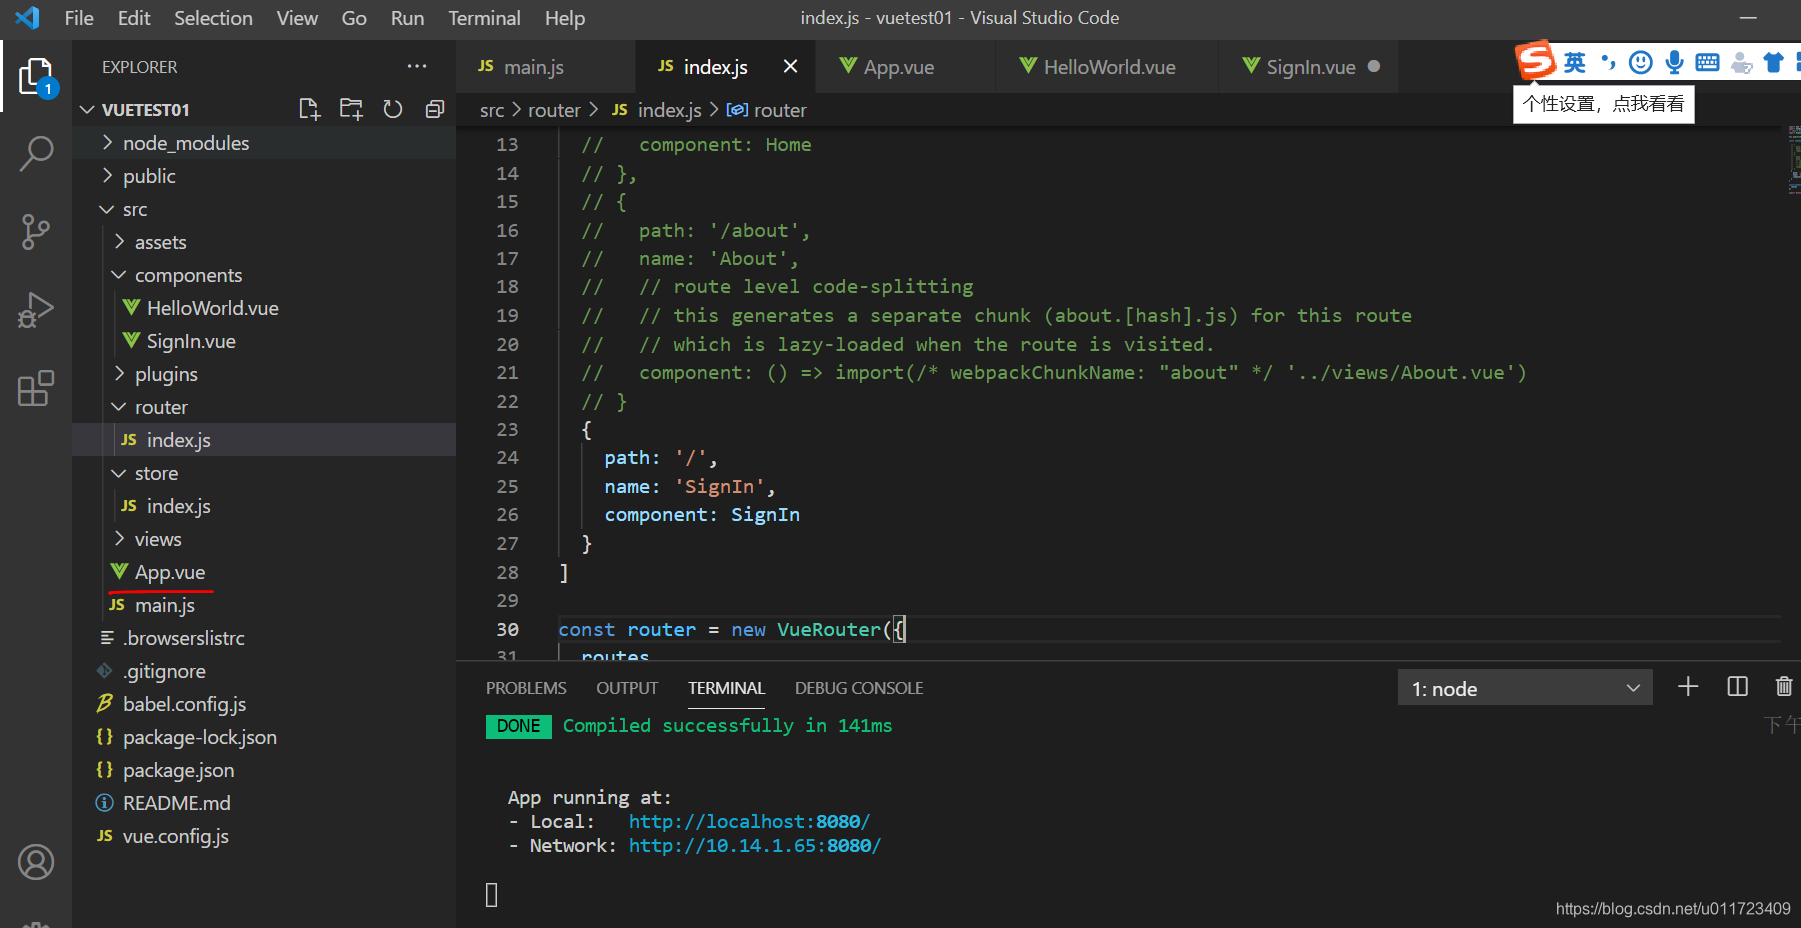Collapse the VUETEST01 root folder
1801x928 pixels.
(x=87, y=109)
